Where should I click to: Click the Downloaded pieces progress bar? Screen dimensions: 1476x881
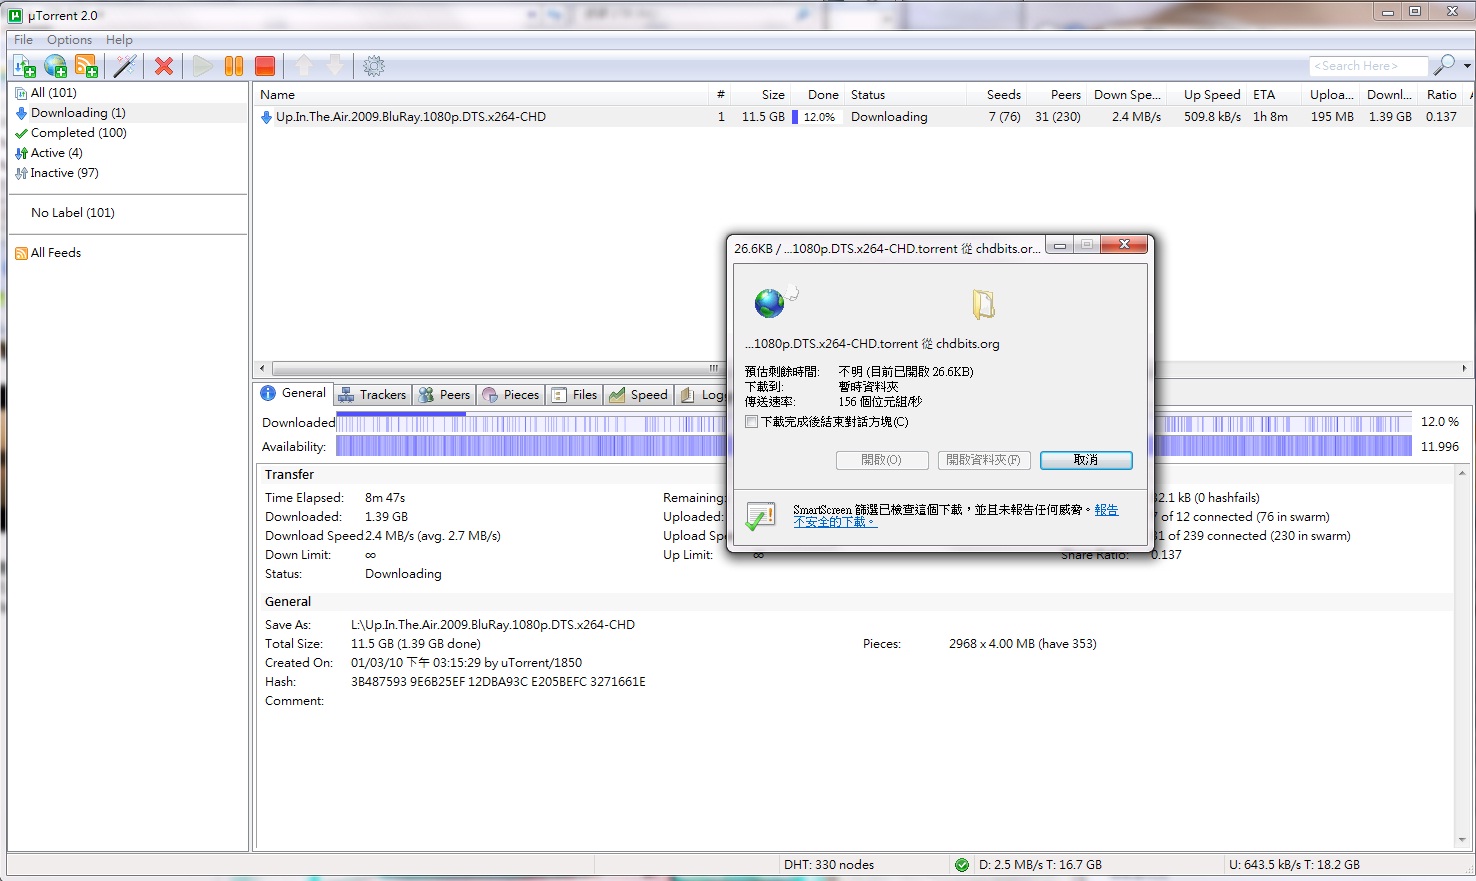tap(530, 423)
